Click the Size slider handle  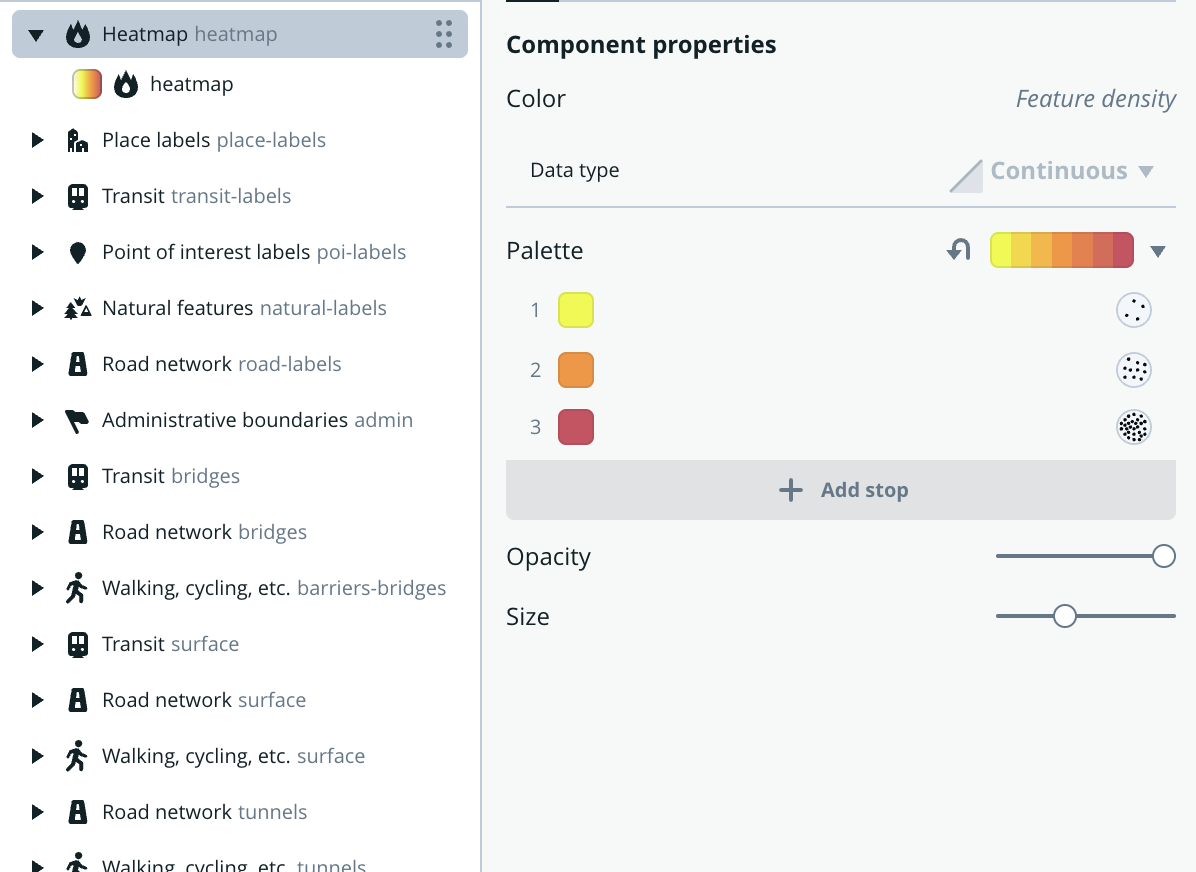(x=1063, y=616)
